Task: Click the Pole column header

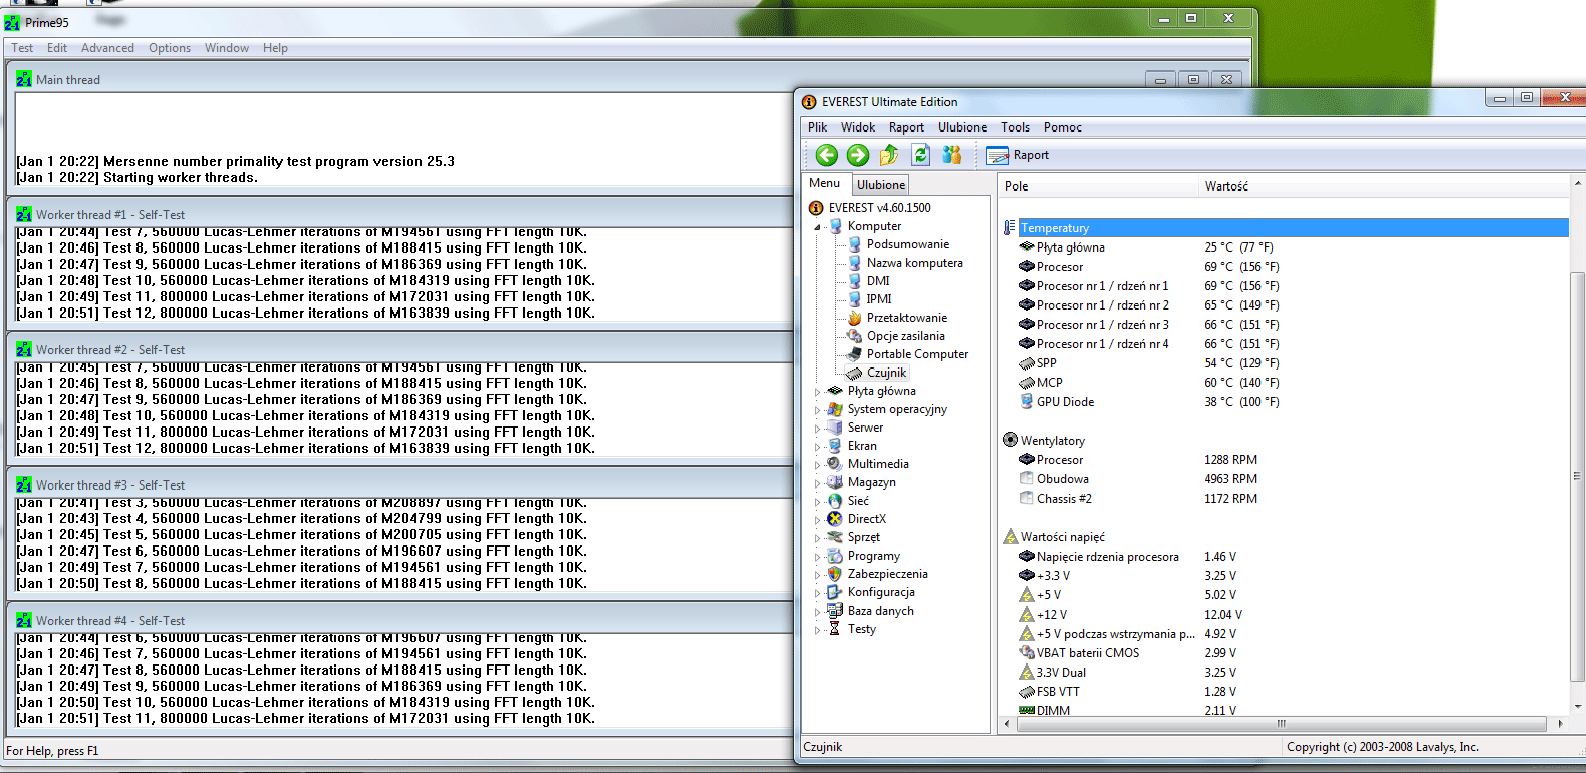Action: [1098, 186]
